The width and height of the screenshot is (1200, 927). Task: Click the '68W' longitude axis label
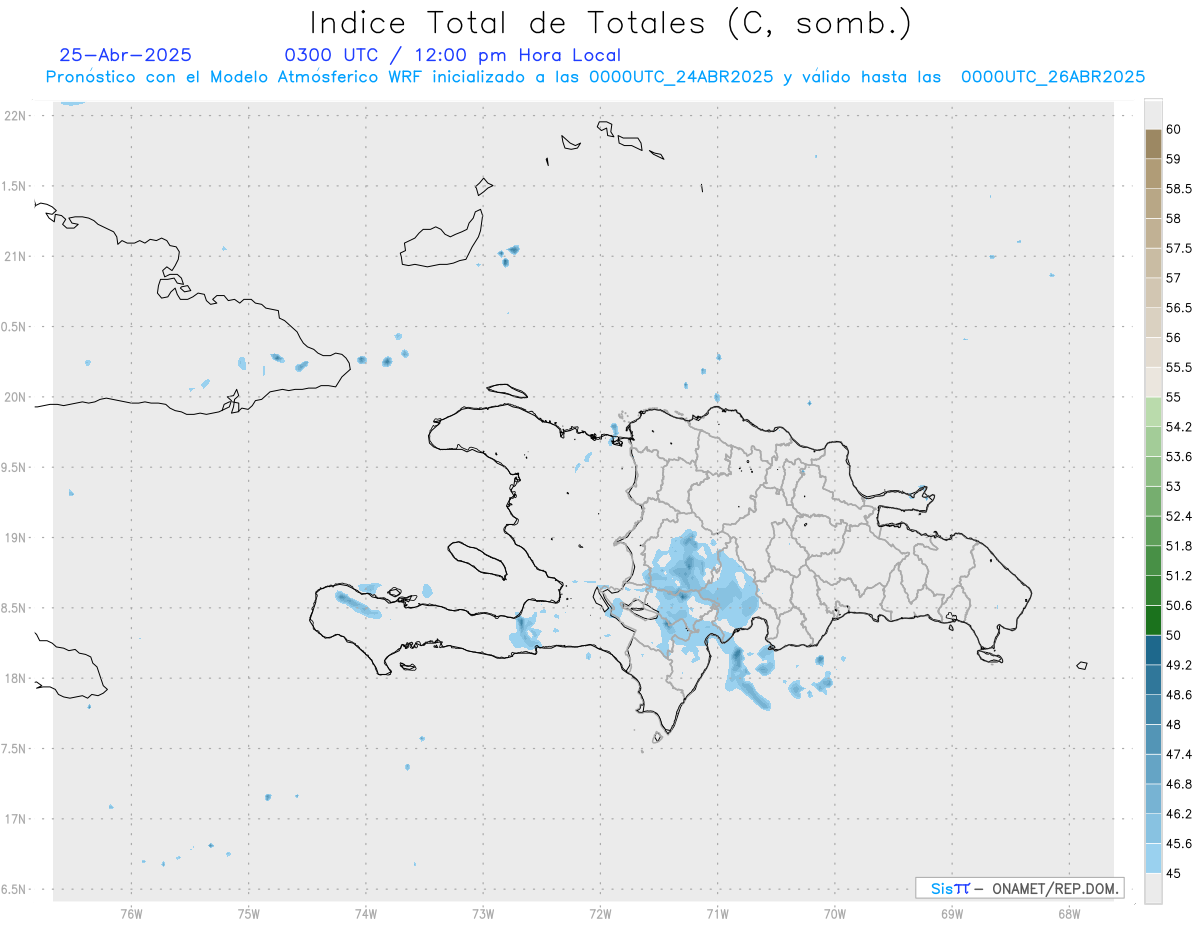(x=1069, y=914)
